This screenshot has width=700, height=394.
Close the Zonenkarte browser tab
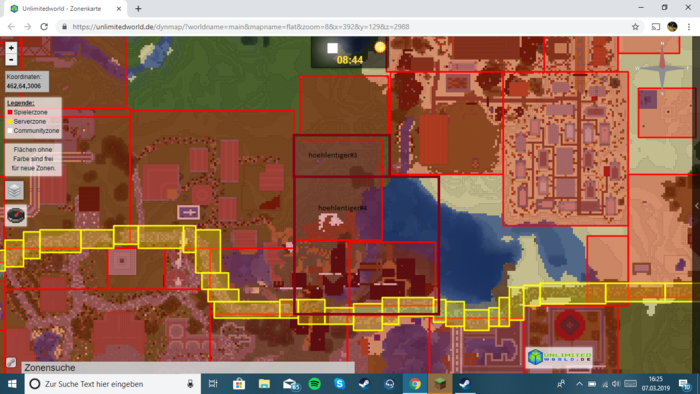tap(119, 8)
